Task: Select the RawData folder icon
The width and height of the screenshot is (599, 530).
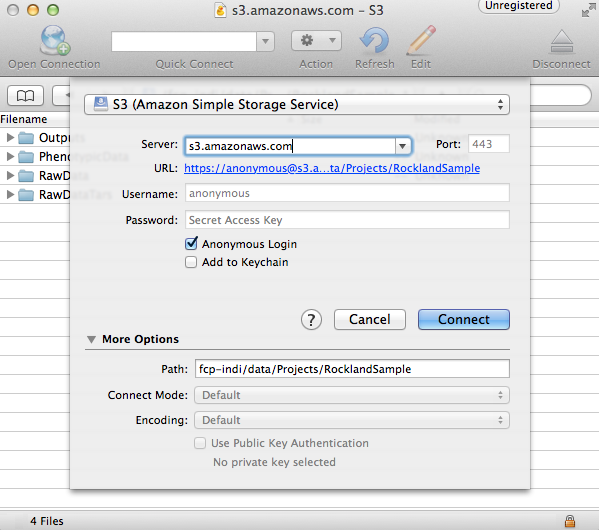Action: tap(26, 176)
